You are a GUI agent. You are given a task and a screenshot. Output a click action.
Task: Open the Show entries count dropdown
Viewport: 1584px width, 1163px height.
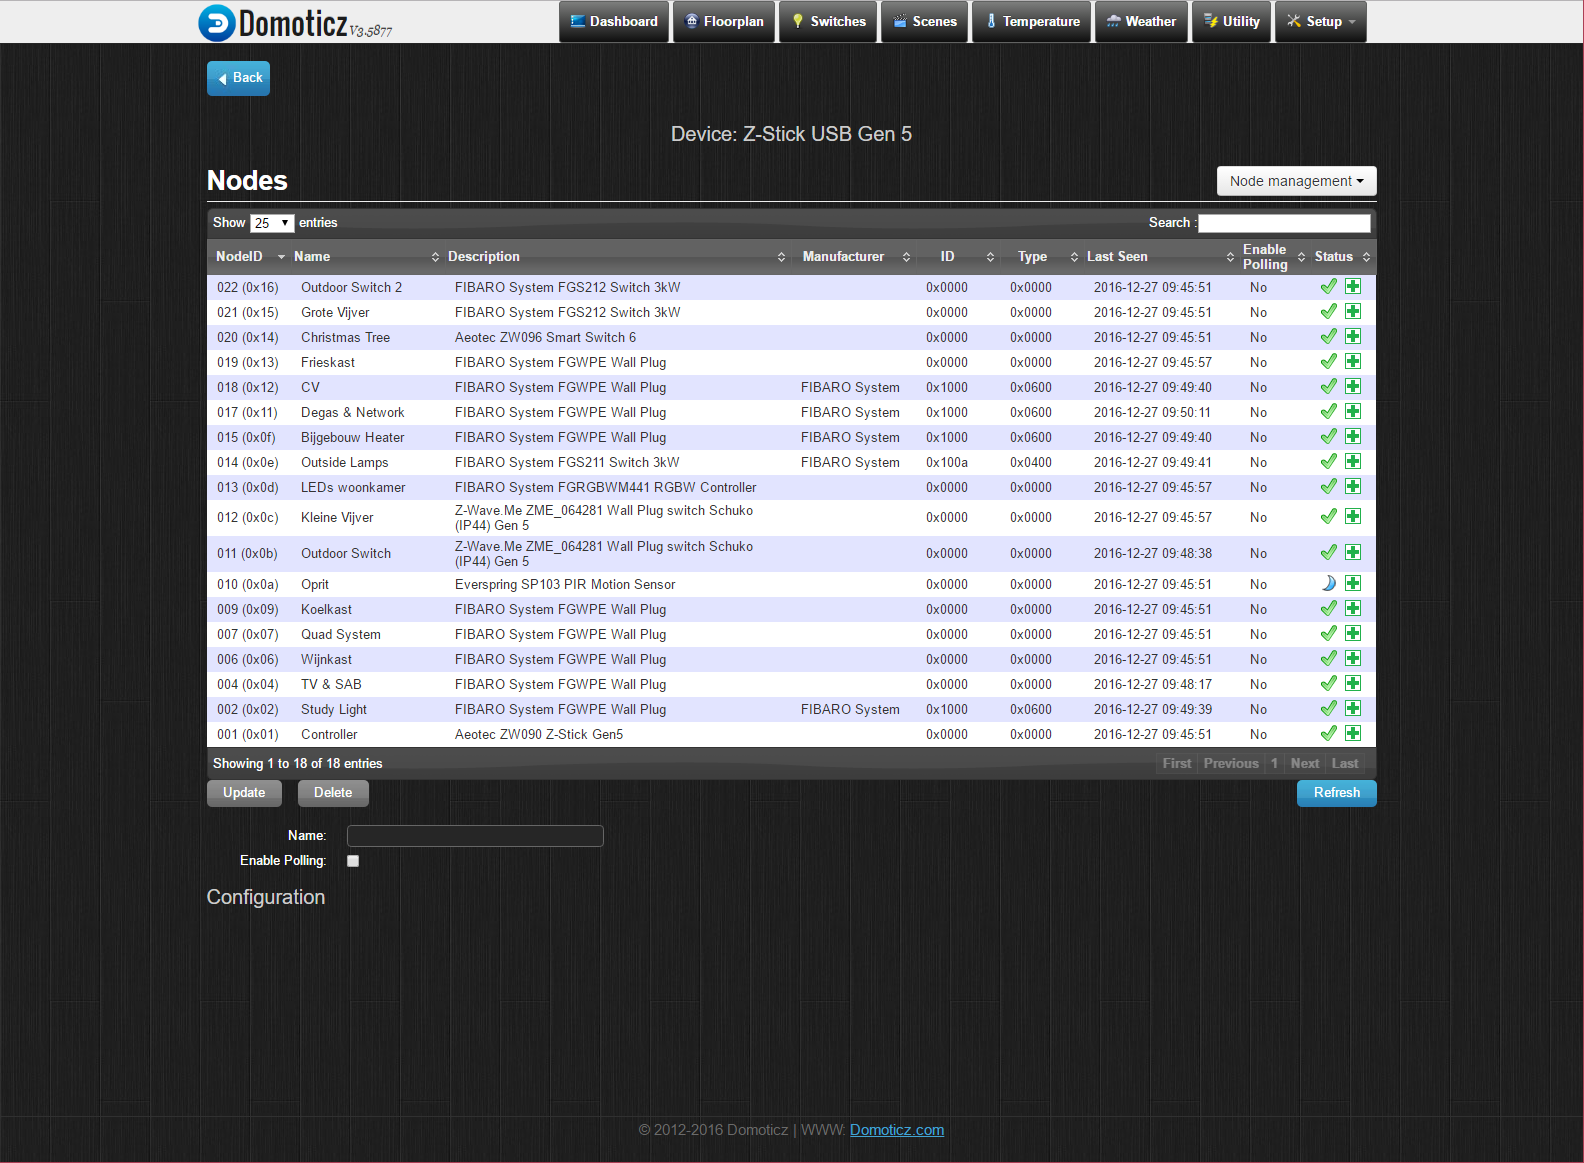[272, 223]
